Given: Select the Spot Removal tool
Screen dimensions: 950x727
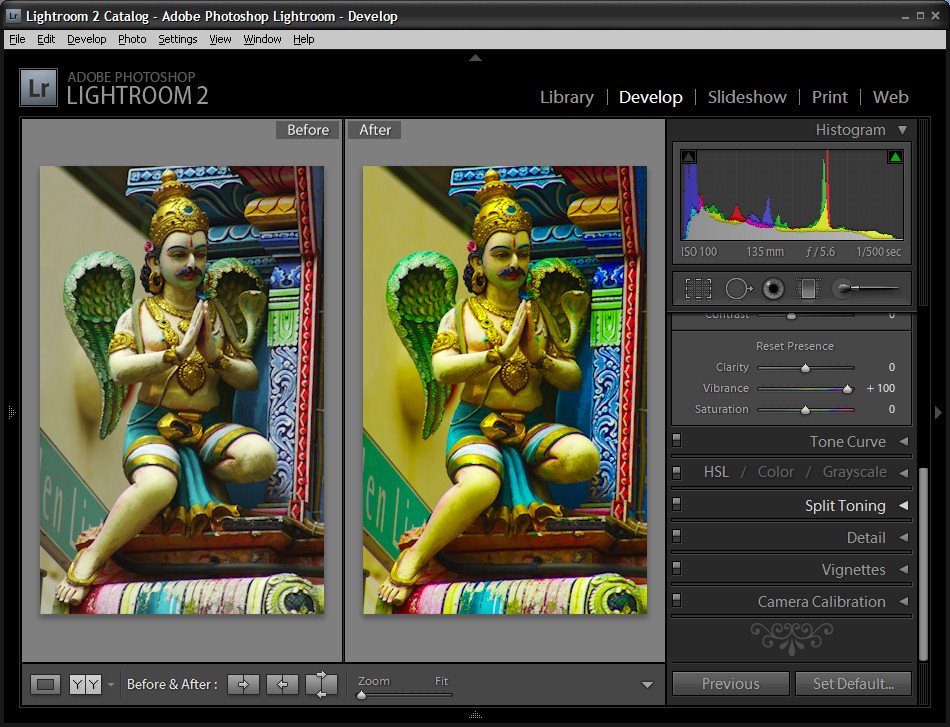Looking at the screenshot, I should click(738, 289).
